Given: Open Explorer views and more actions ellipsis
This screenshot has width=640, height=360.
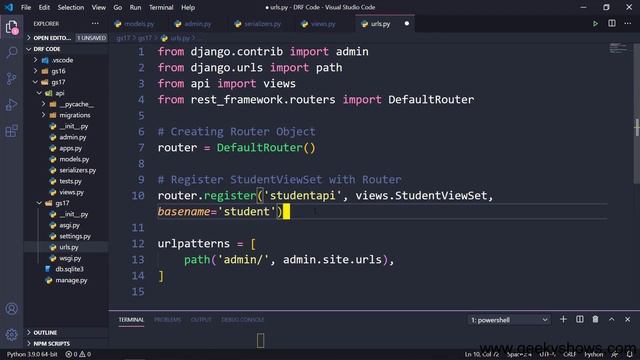Looking at the screenshot, I should pyautogui.click(x=95, y=24).
